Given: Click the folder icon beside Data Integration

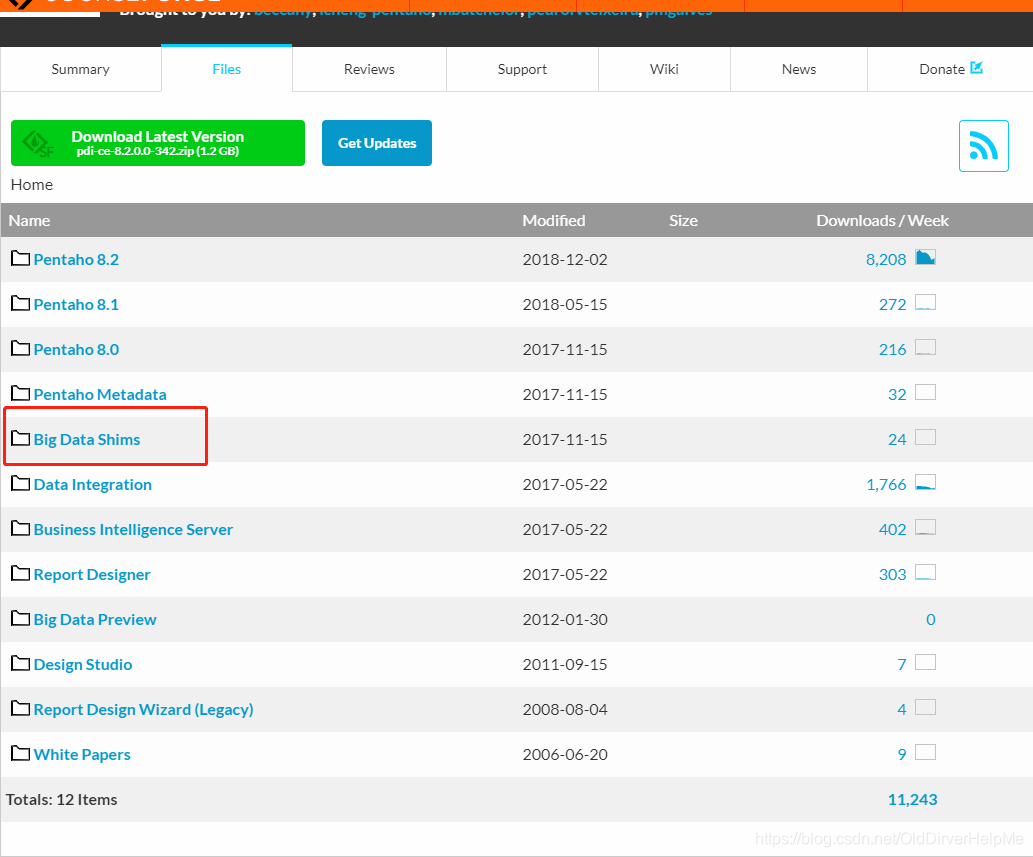Looking at the screenshot, I should tap(20, 483).
